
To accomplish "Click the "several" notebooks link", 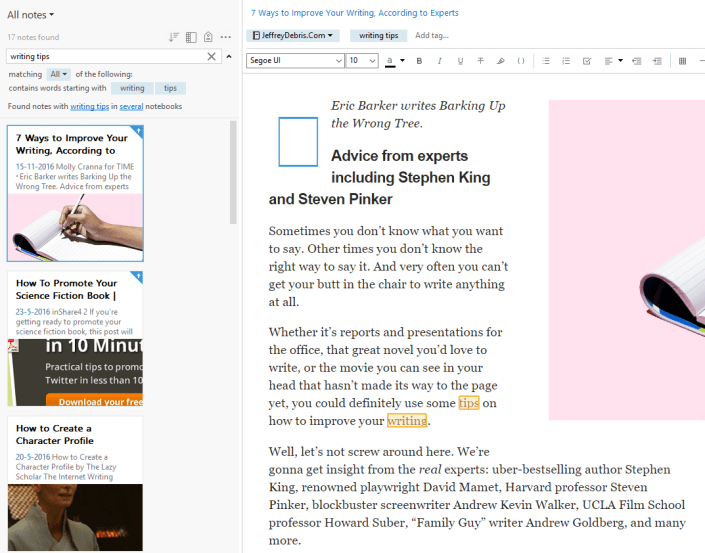I will coord(131,105).
